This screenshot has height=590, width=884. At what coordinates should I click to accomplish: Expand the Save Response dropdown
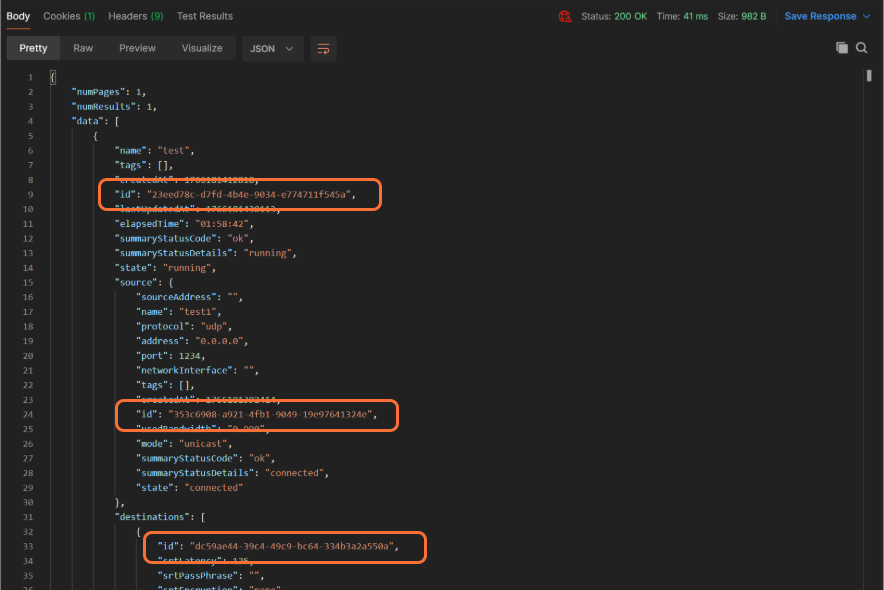click(826, 16)
